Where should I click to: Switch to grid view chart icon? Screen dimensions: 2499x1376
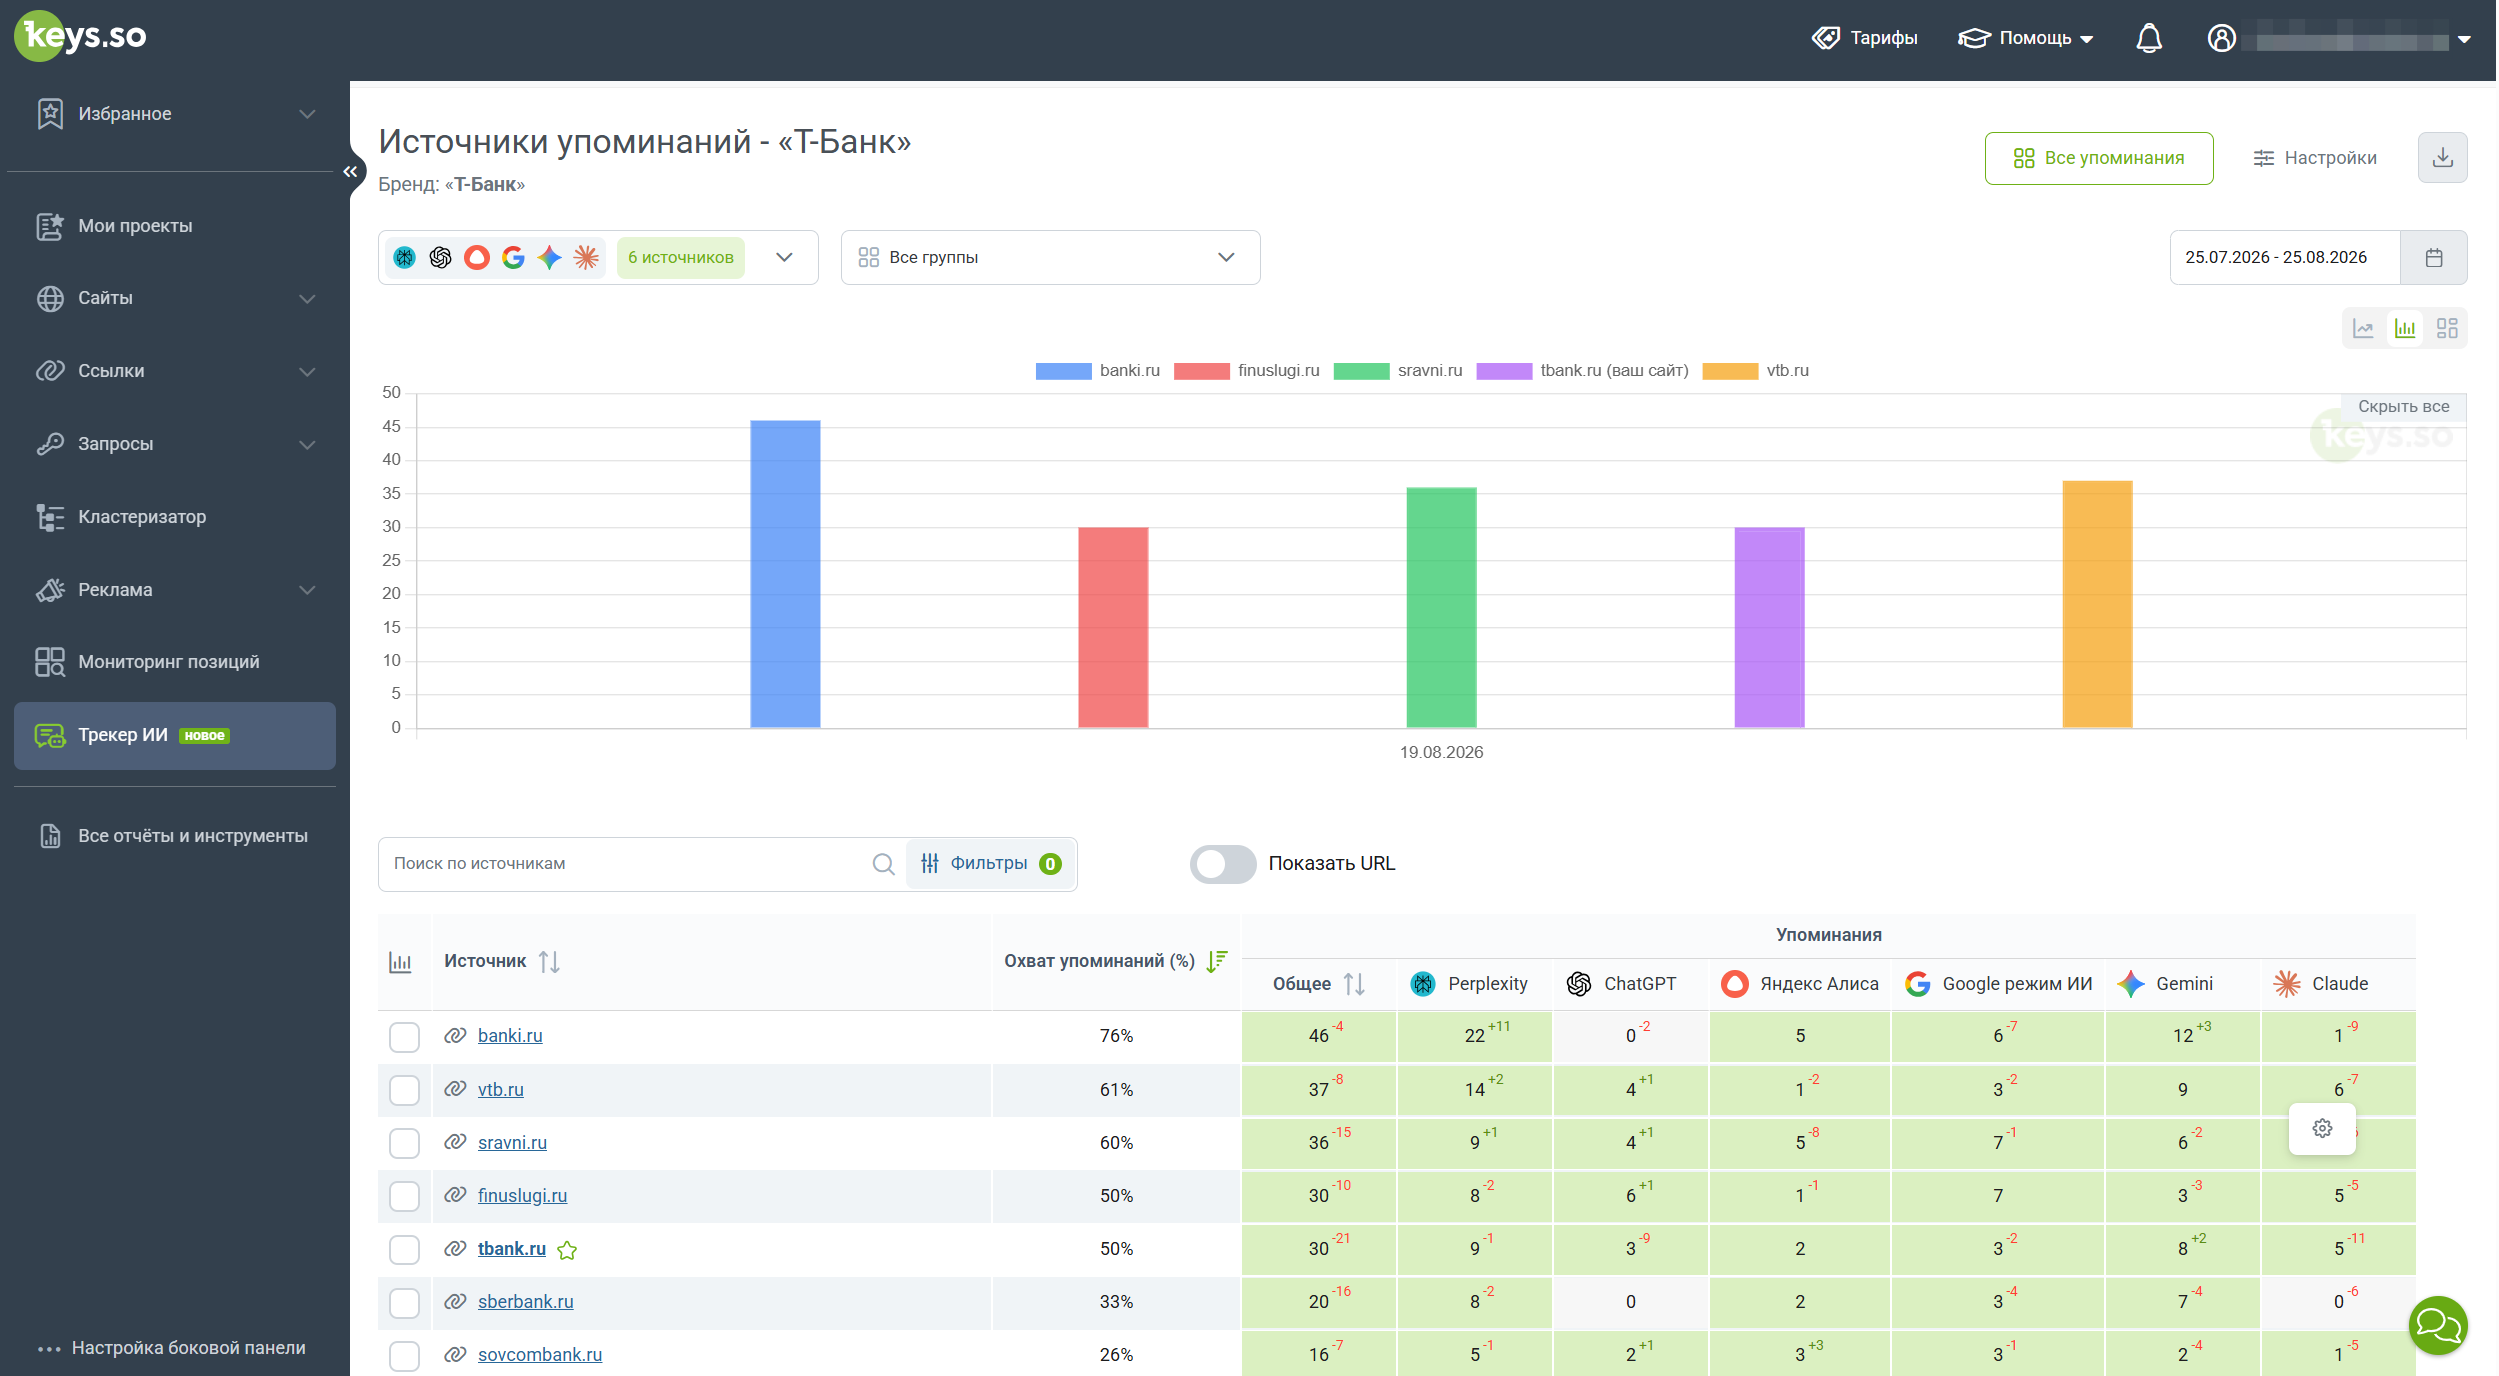pos(2447,328)
